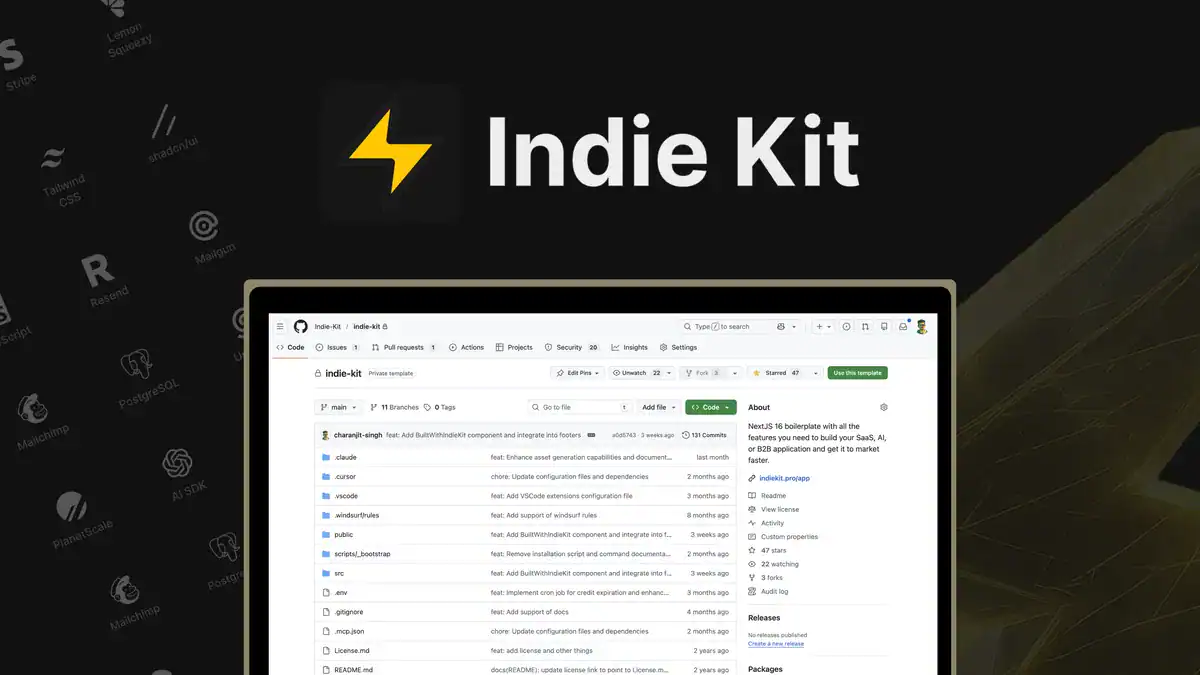Open the hamburger navigation menu icon
Viewport: 1200px width, 675px height.
280,327
